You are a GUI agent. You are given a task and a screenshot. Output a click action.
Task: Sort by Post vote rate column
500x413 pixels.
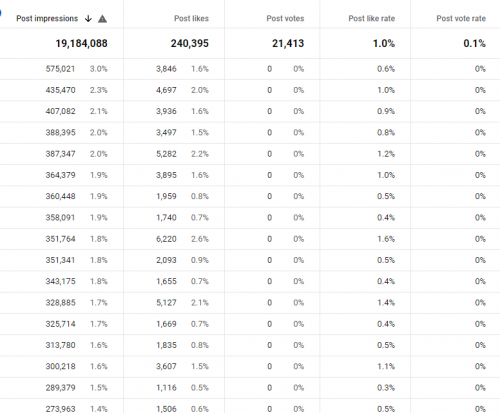(x=461, y=18)
